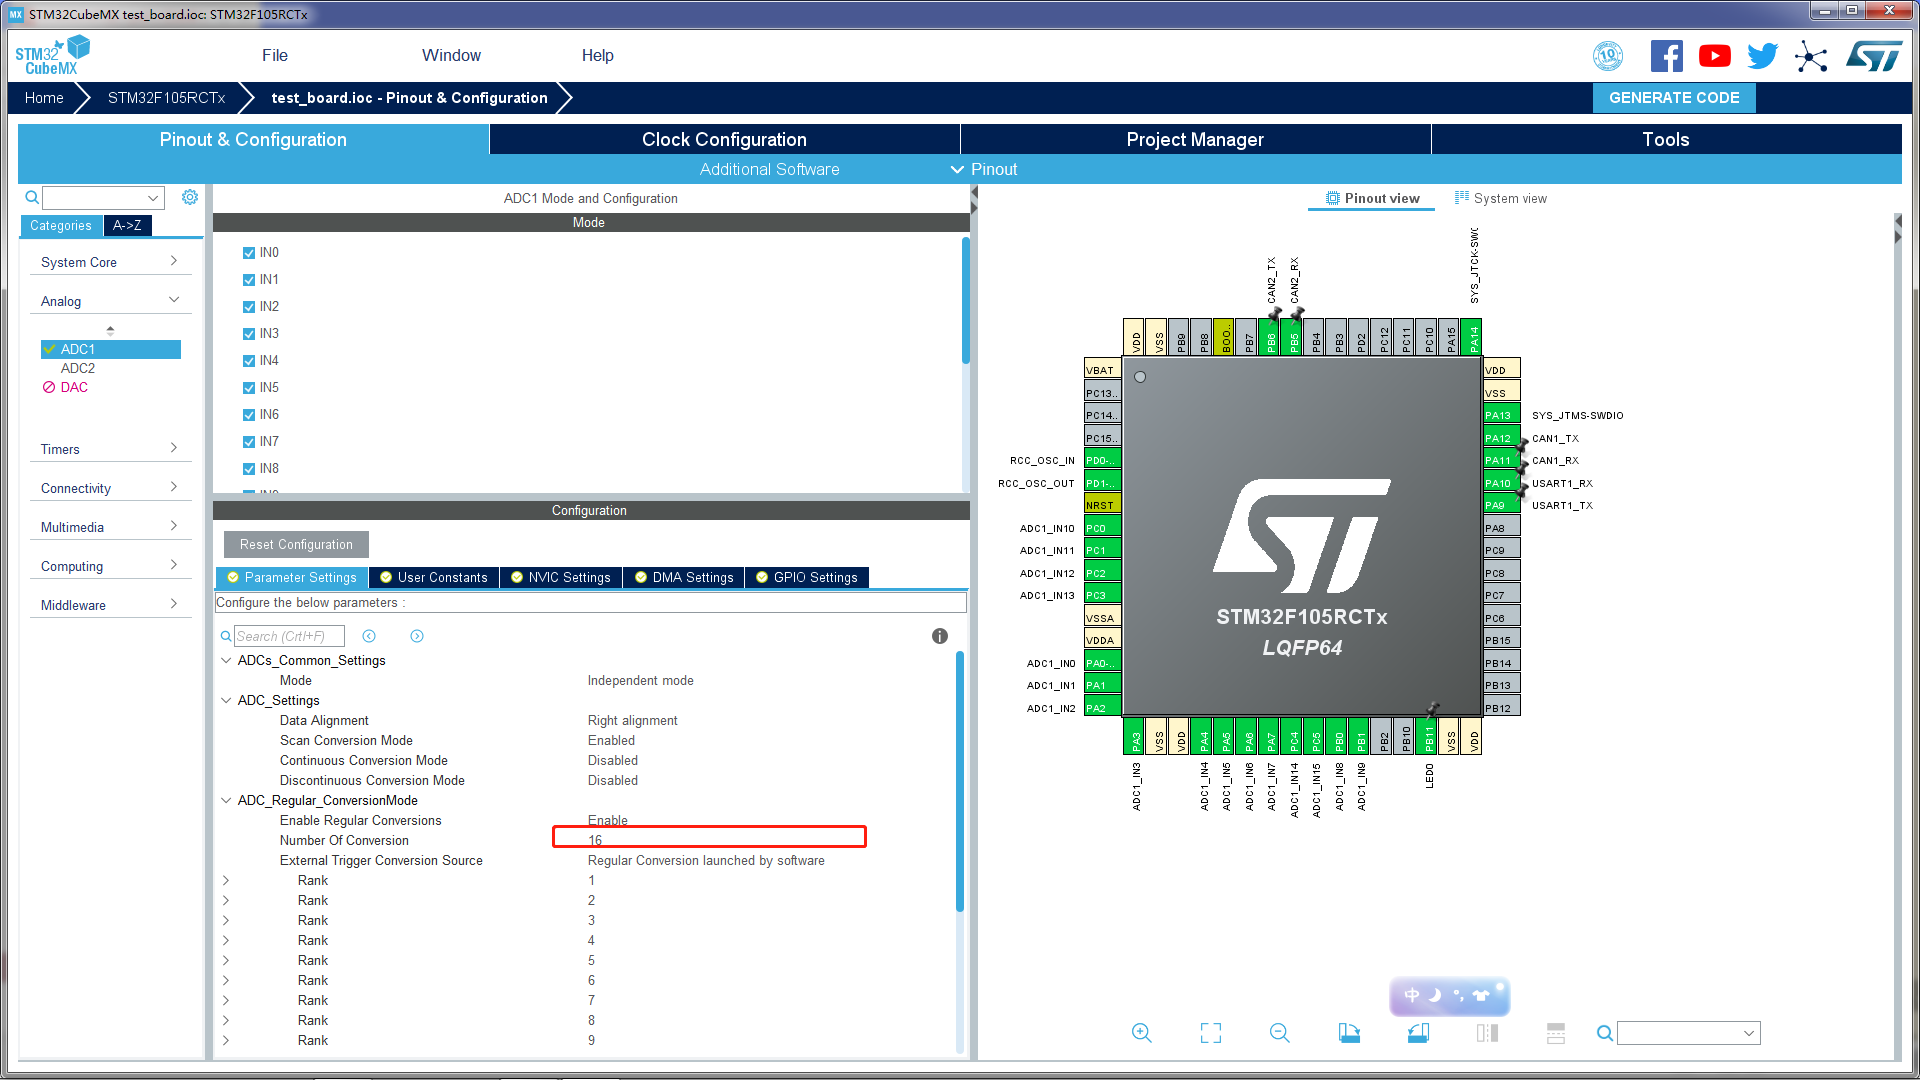Viewport: 1920px width, 1080px height.
Task: Click the best-fit view icon under the chip diagram
Action: tap(1210, 1032)
